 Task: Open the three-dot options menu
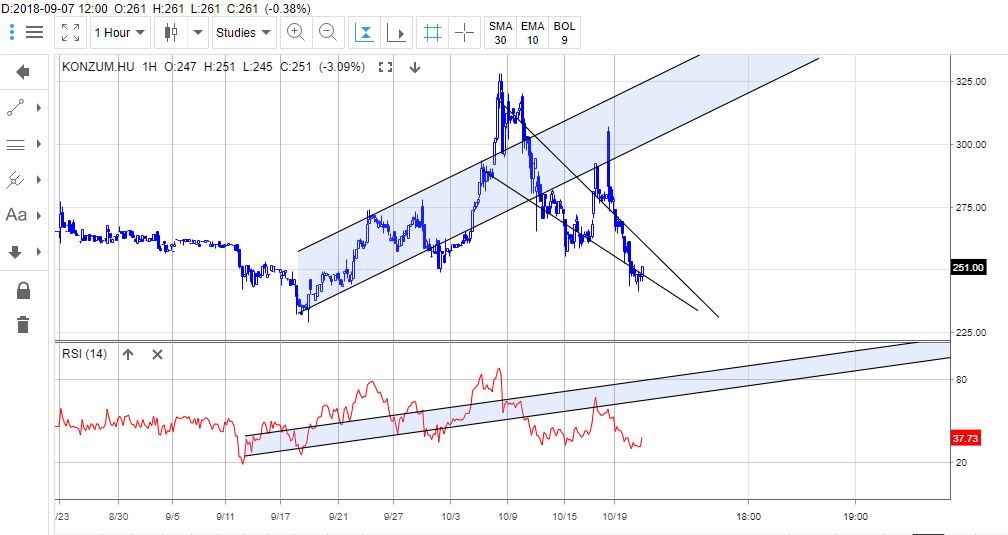12,32
